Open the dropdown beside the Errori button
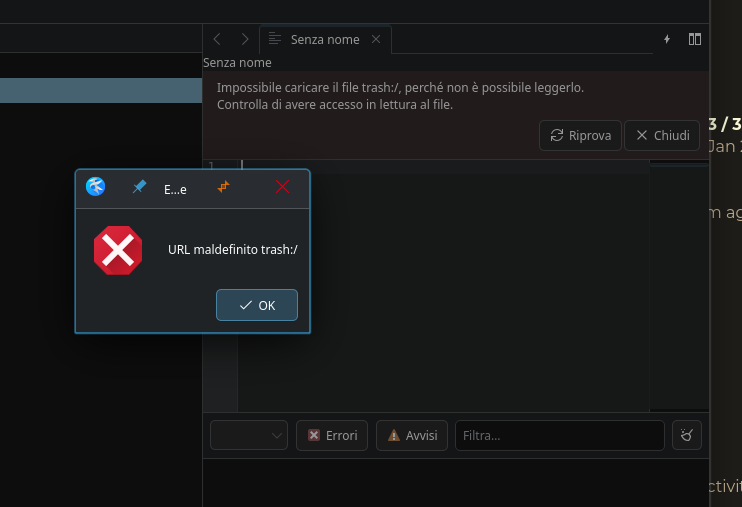742x507 pixels. 249,435
